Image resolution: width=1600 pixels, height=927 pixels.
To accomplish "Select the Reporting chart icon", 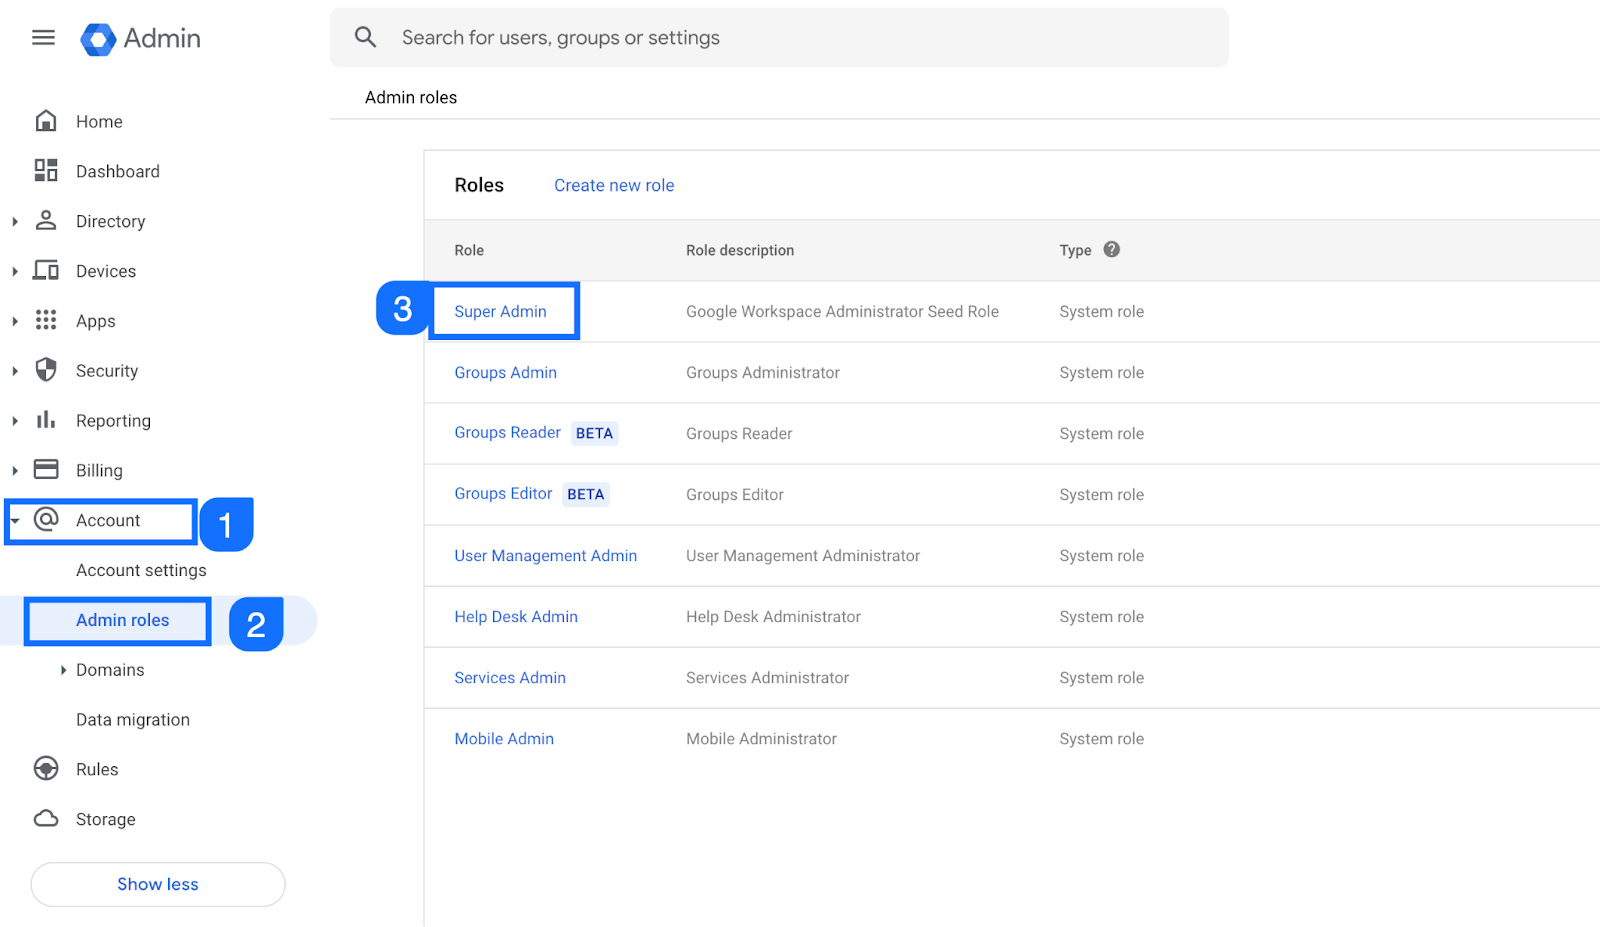I will point(46,420).
